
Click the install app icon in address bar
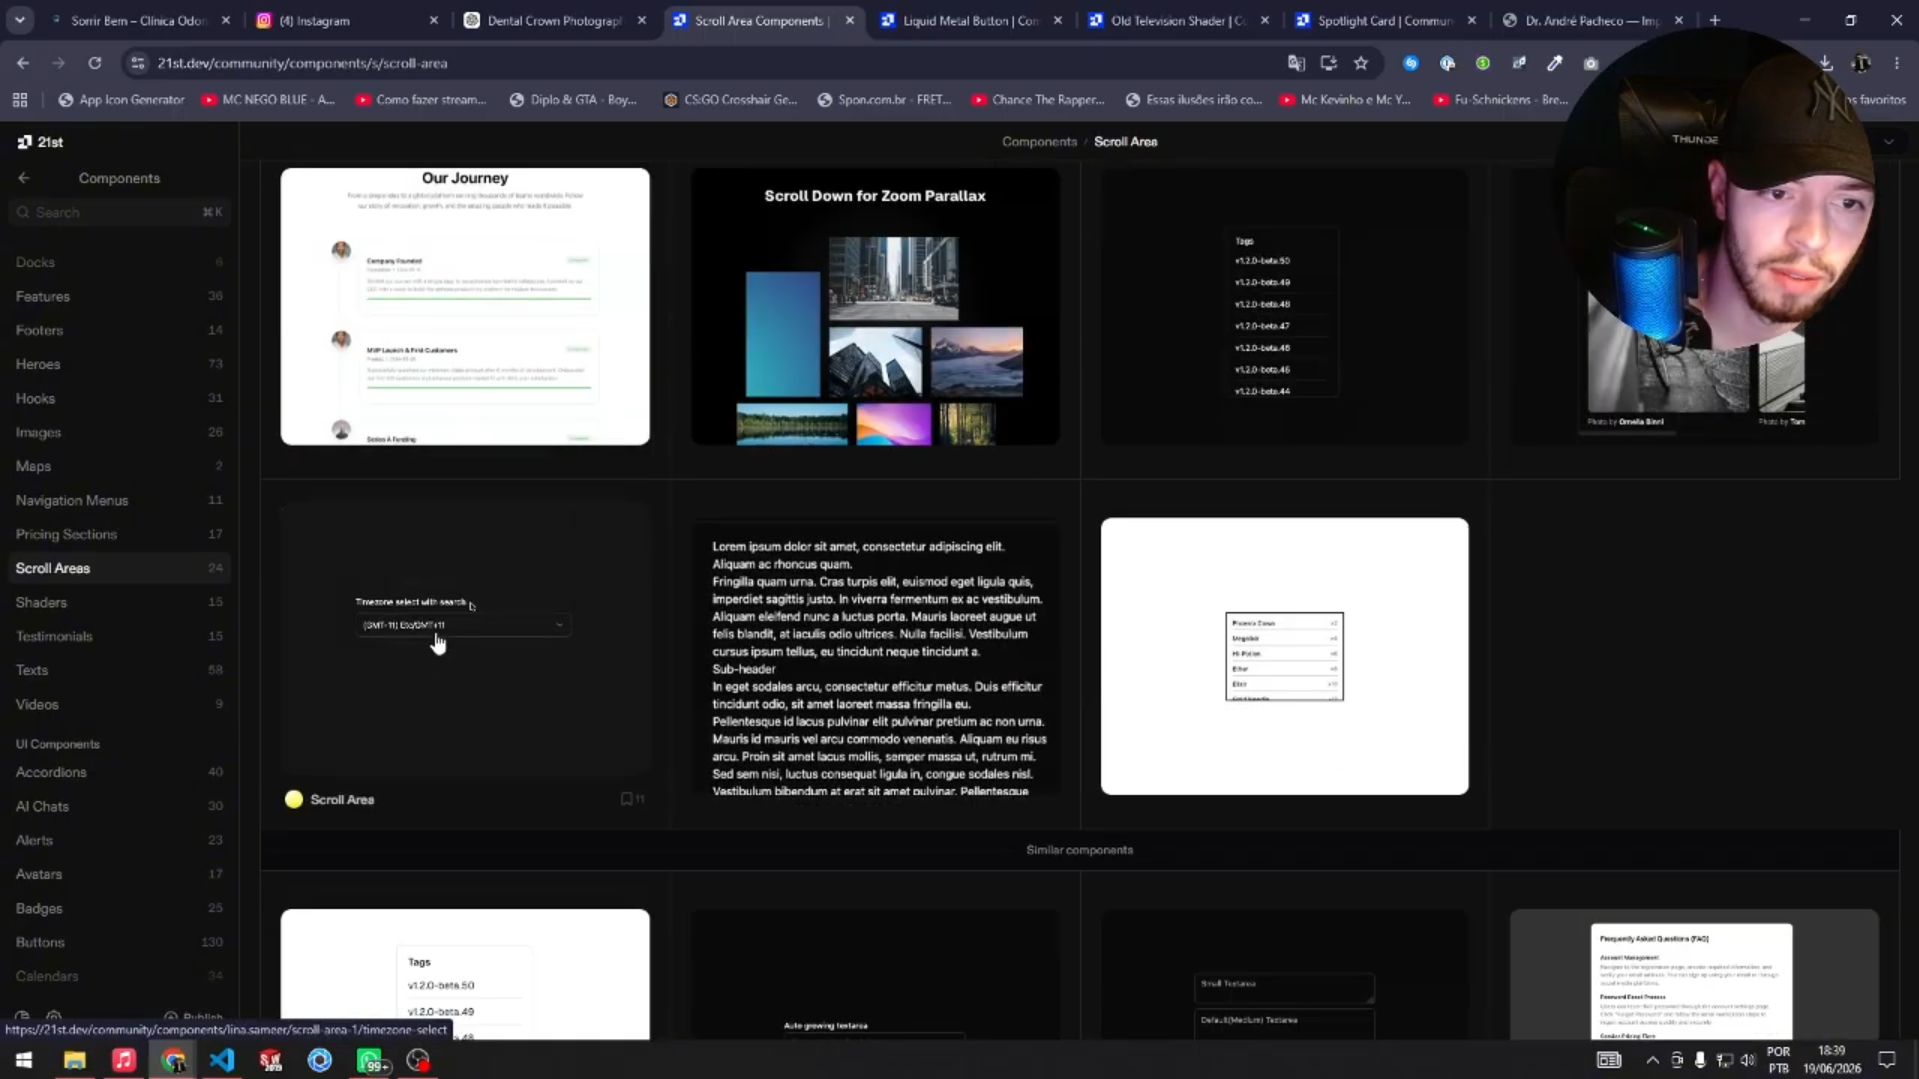tap(1328, 63)
